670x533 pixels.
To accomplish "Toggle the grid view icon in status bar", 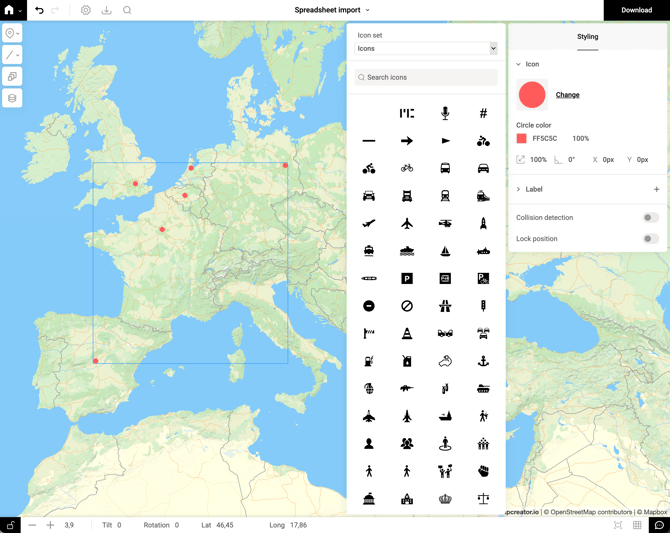I will 637,525.
